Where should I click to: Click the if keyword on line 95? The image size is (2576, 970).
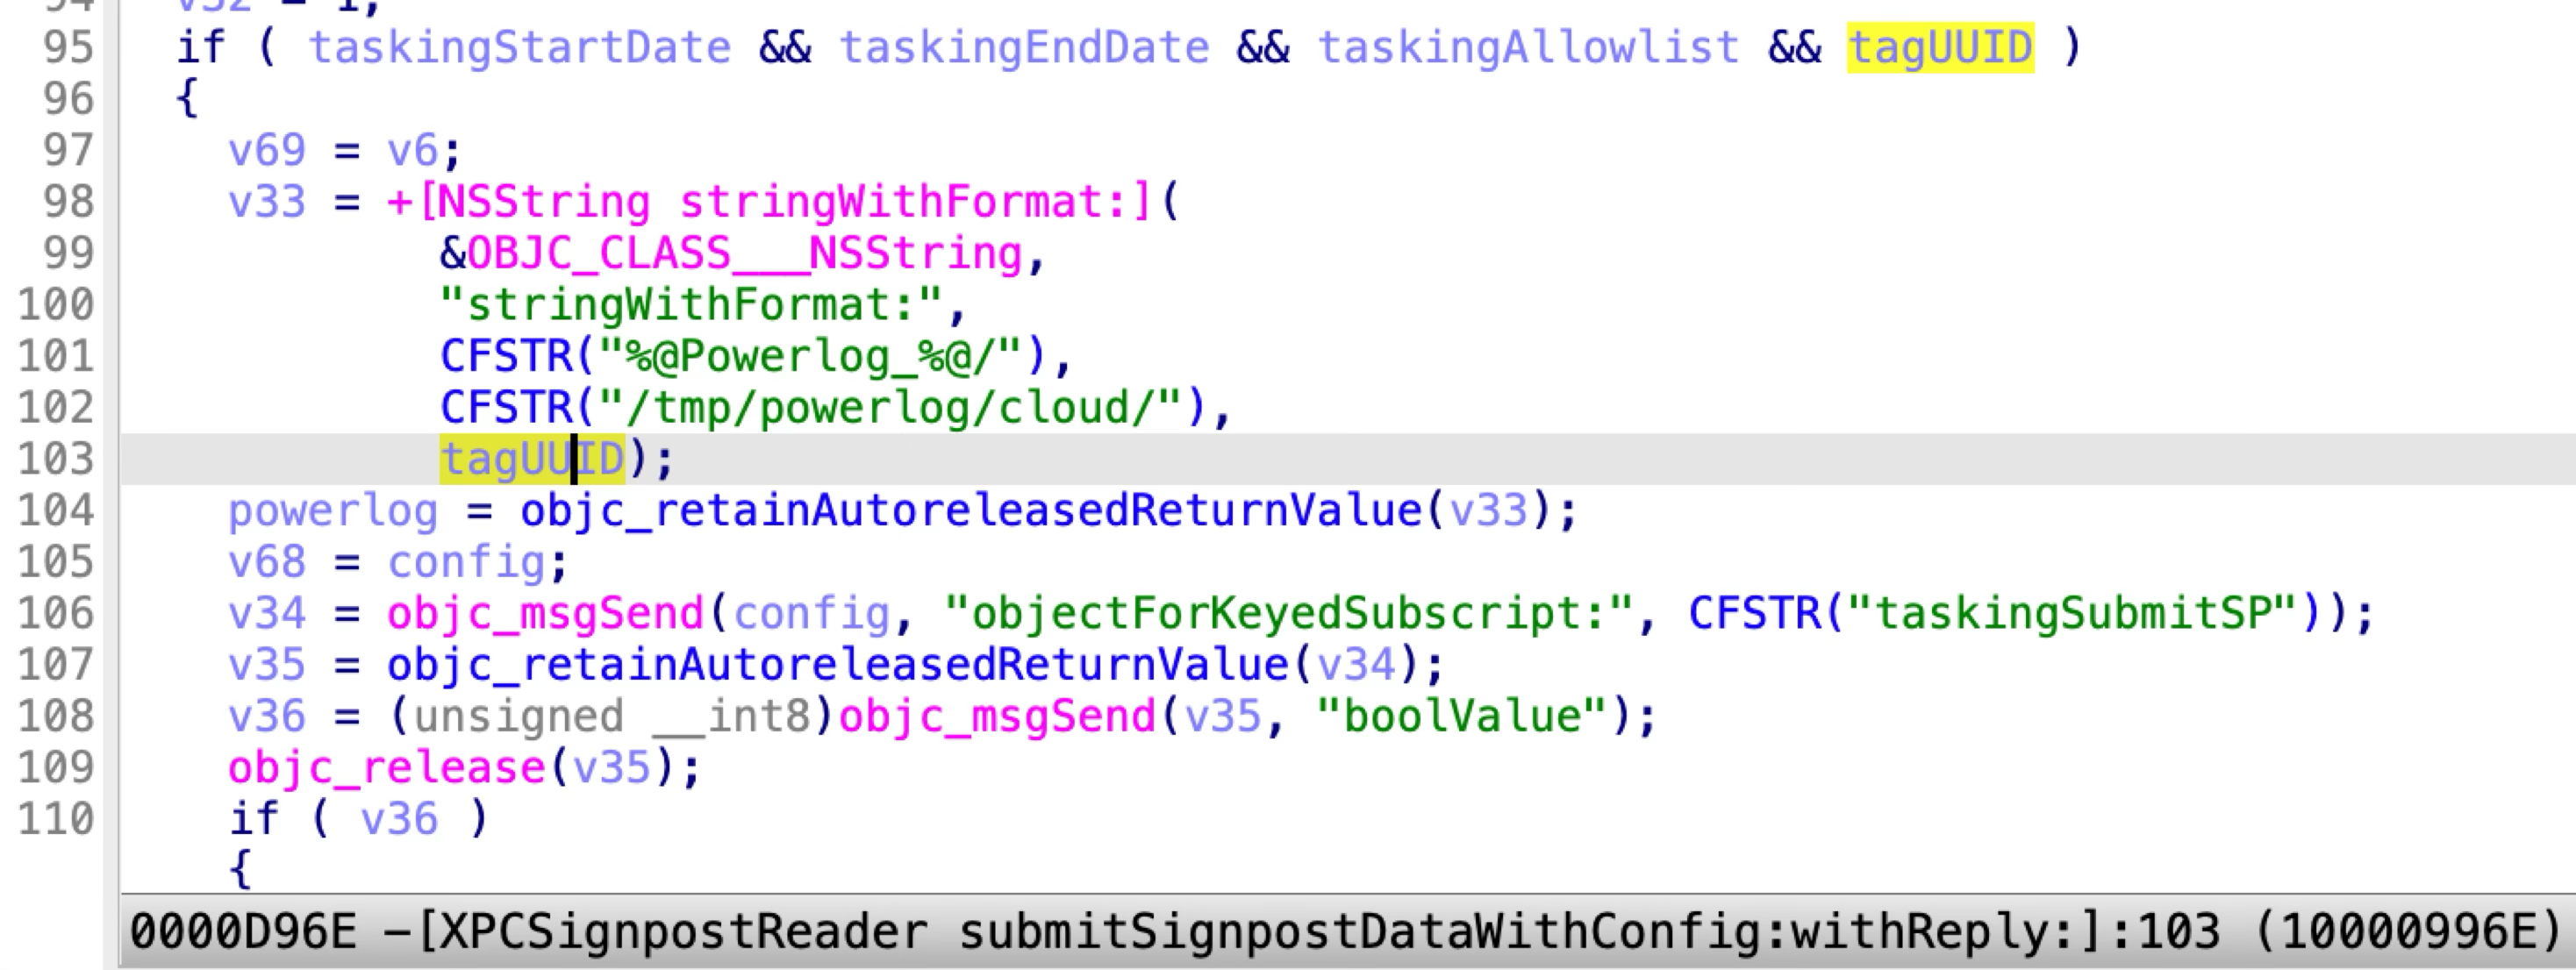[x=201, y=47]
